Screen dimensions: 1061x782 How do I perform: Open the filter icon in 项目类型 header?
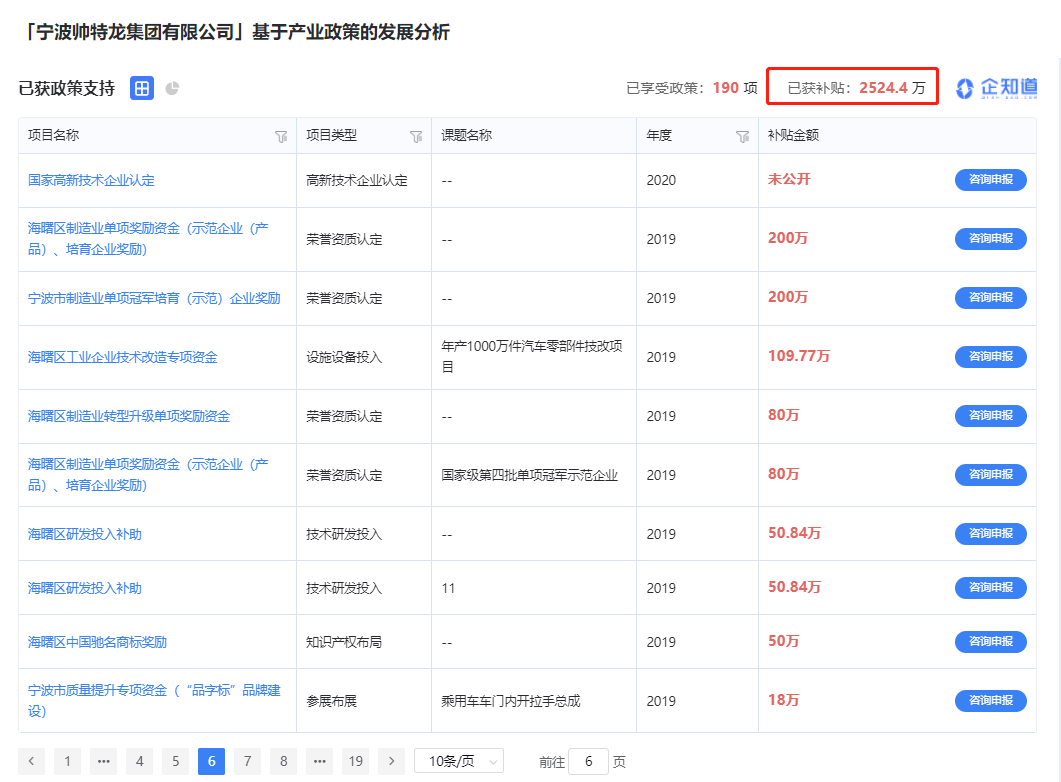416,137
